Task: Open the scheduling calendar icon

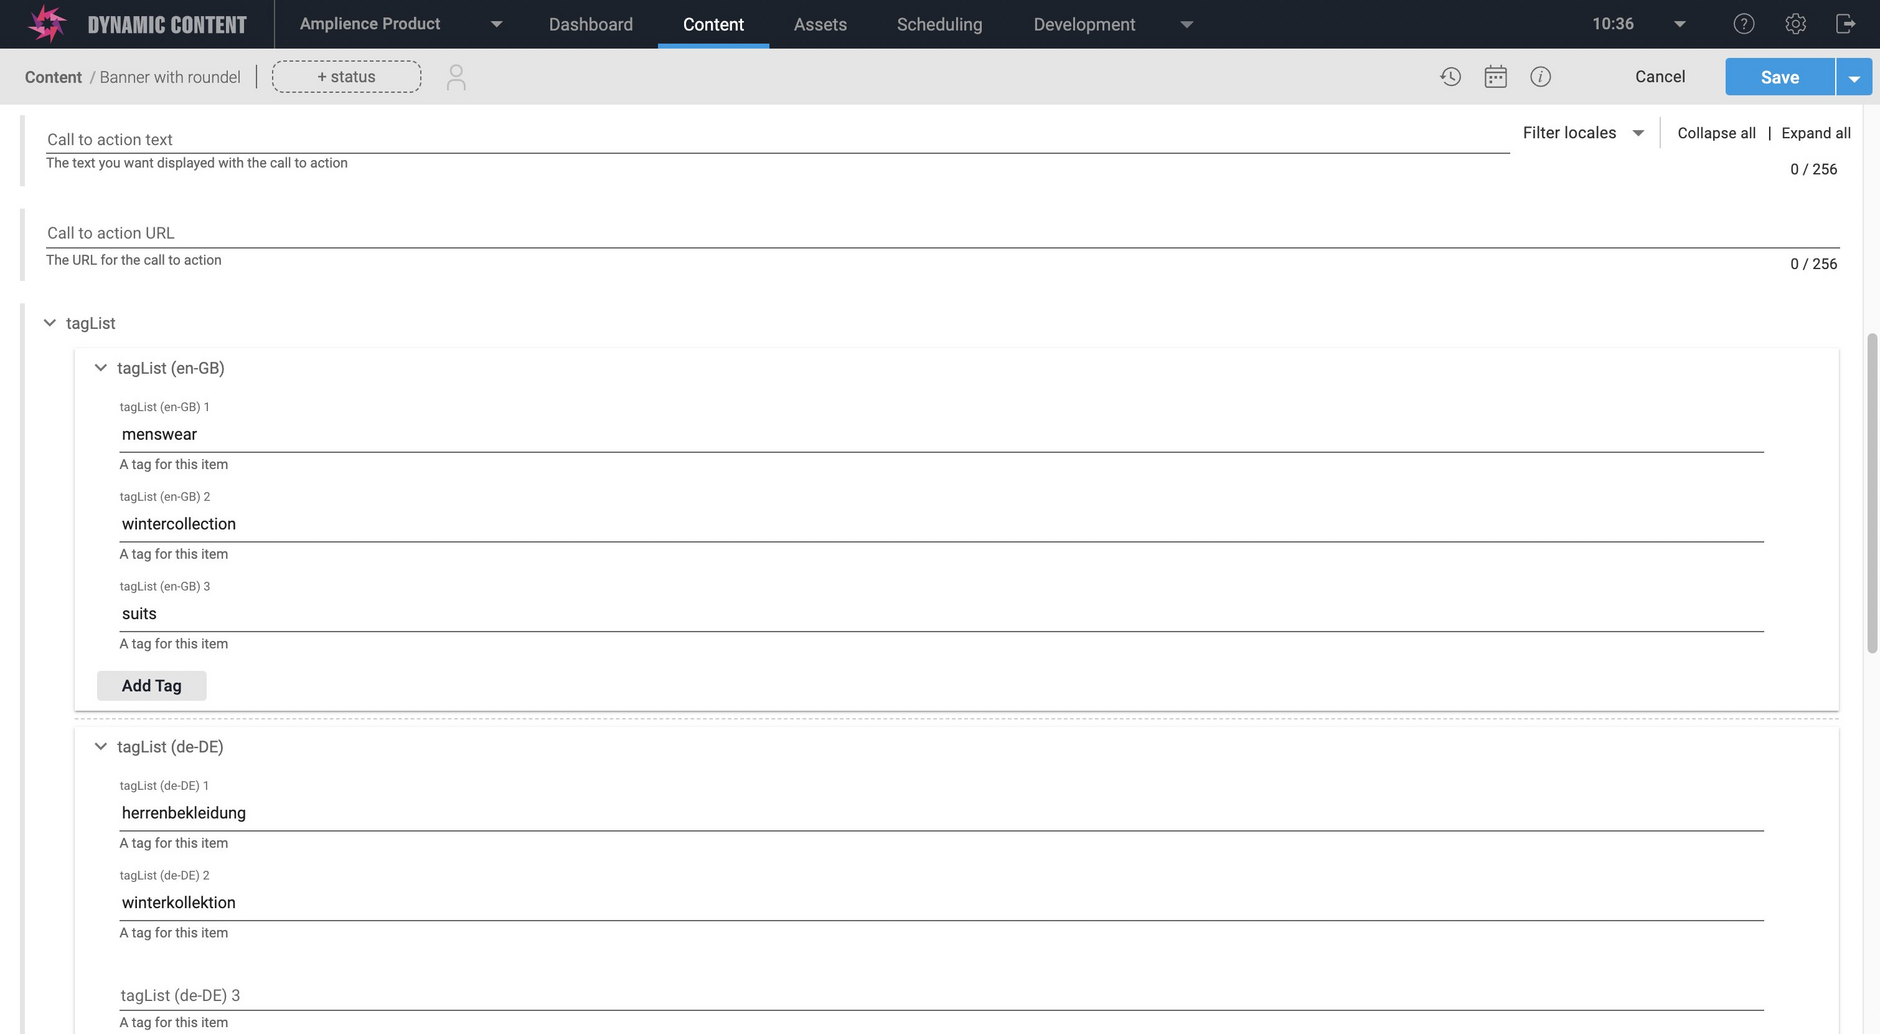Action: coord(1495,77)
